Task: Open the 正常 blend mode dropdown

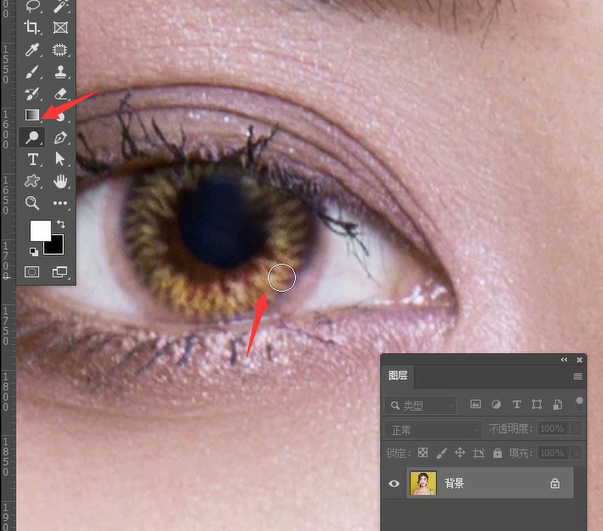Action: click(432, 429)
